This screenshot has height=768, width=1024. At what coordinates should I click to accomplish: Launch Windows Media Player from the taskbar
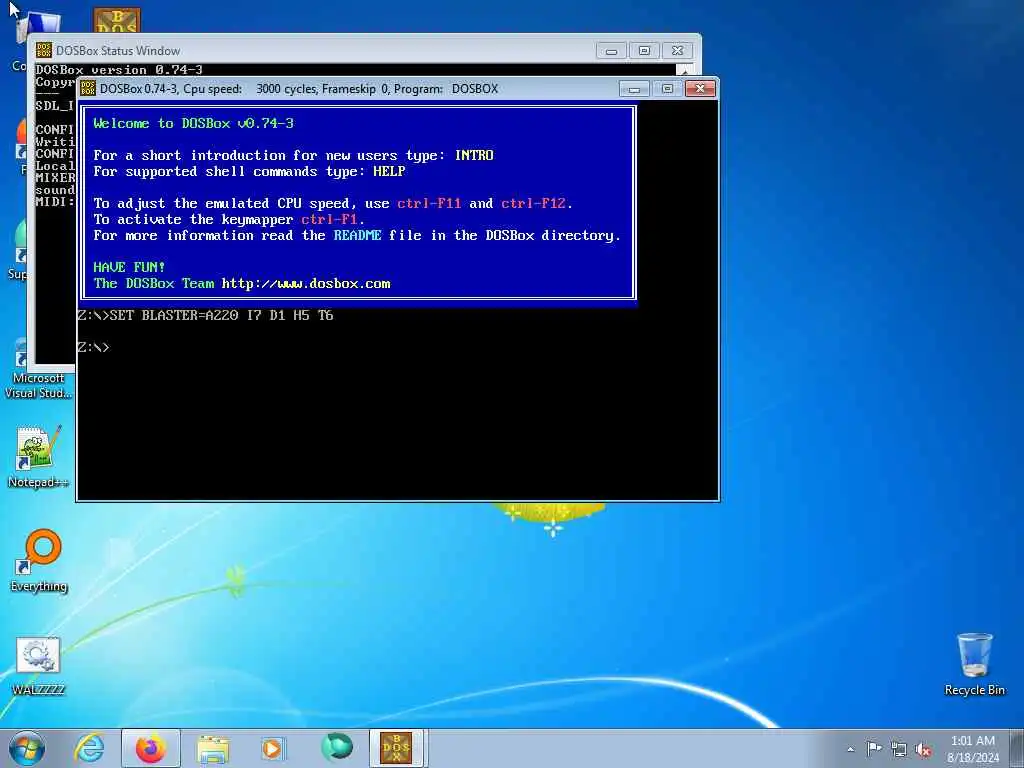click(273, 748)
